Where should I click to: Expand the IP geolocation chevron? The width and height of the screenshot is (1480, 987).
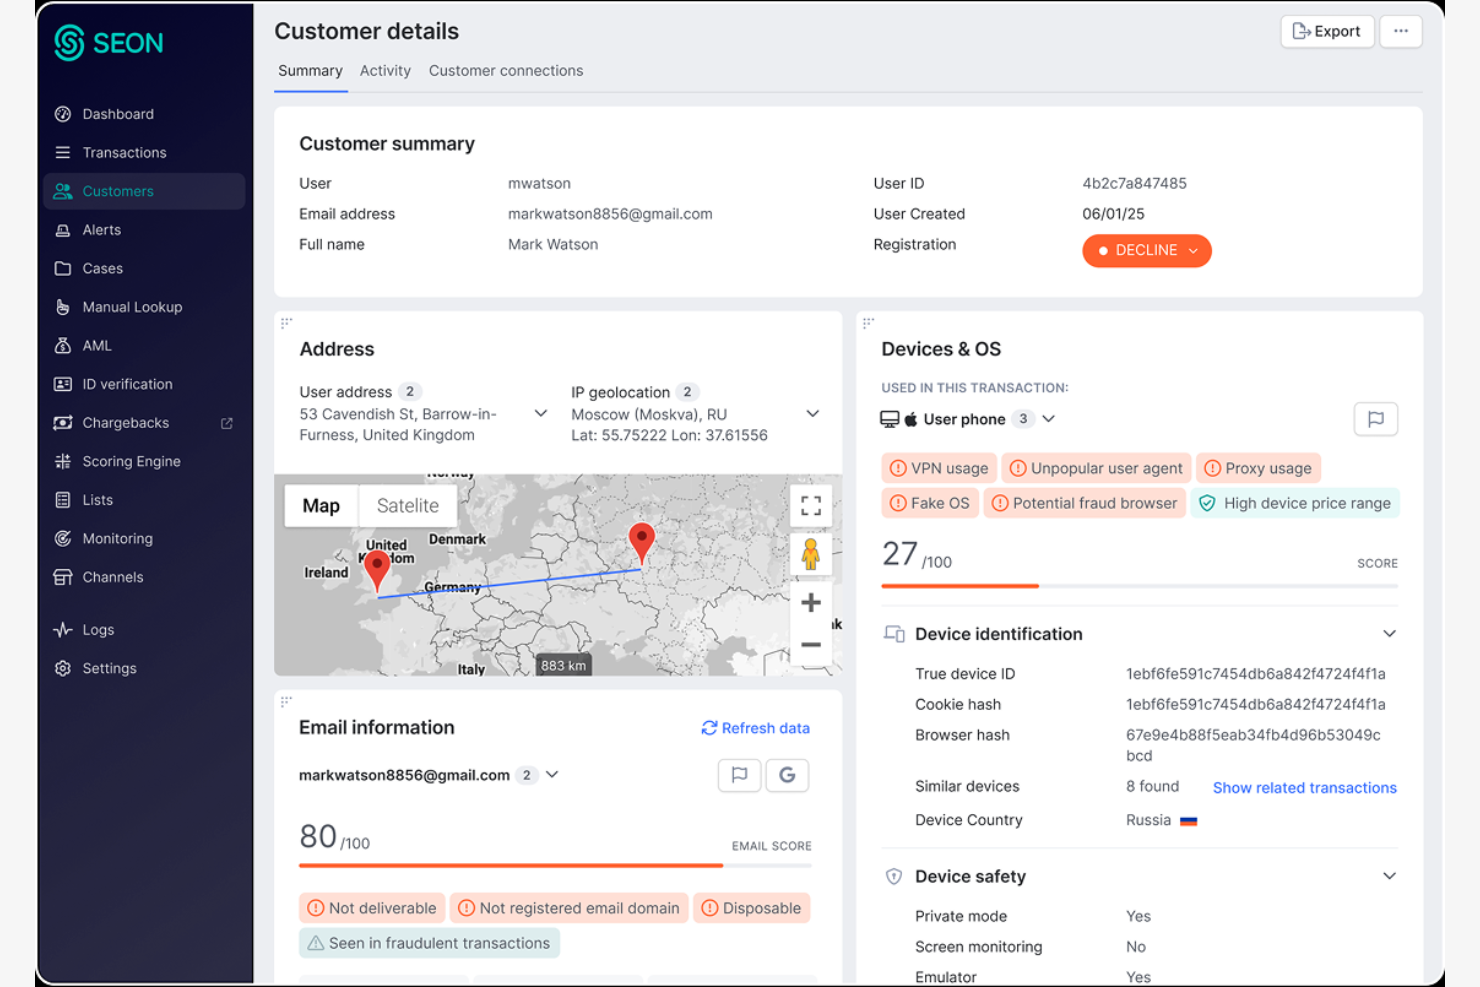(x=813, y=413)
